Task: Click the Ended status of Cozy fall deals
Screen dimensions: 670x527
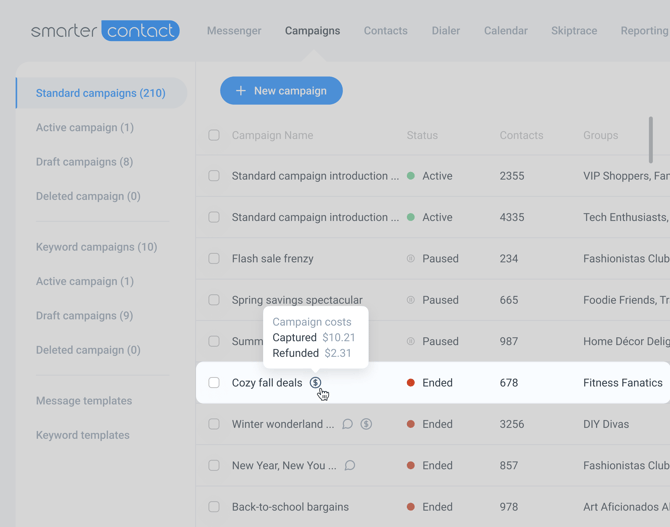Action: pos(429,383)
